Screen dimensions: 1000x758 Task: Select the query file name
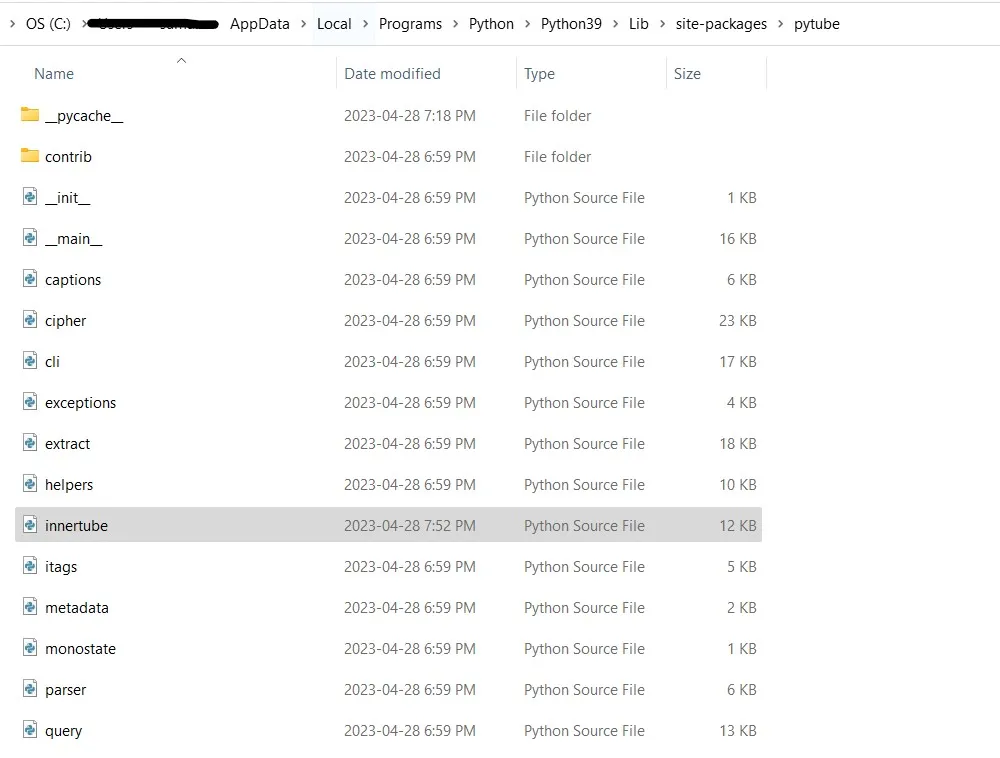(x=63, y=731)
